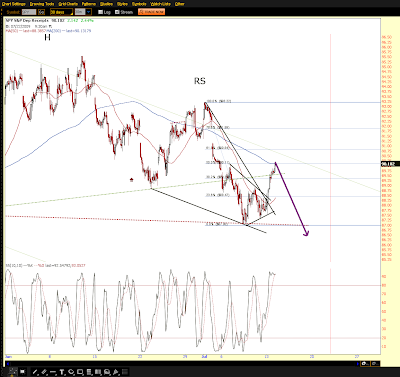Click the current price tag on price axis
Image resolution: width=400 pixels, height=377 pixels.
(390, 164)
